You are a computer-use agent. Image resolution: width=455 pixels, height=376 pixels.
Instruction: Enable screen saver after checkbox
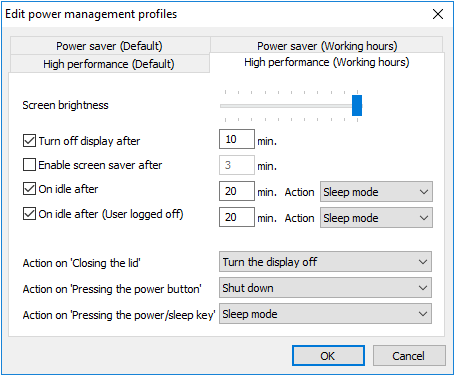coord(29,165)
